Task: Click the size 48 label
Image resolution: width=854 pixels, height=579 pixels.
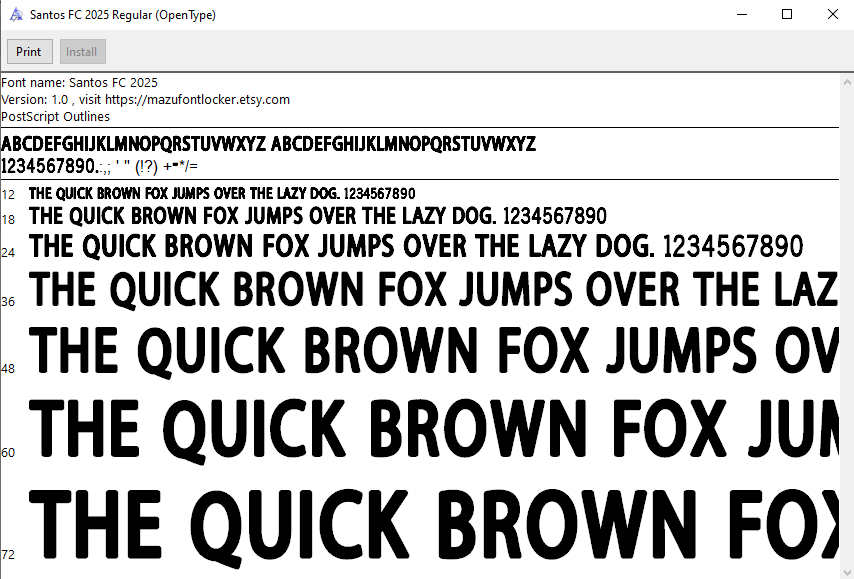Action: tap(8, 369)
